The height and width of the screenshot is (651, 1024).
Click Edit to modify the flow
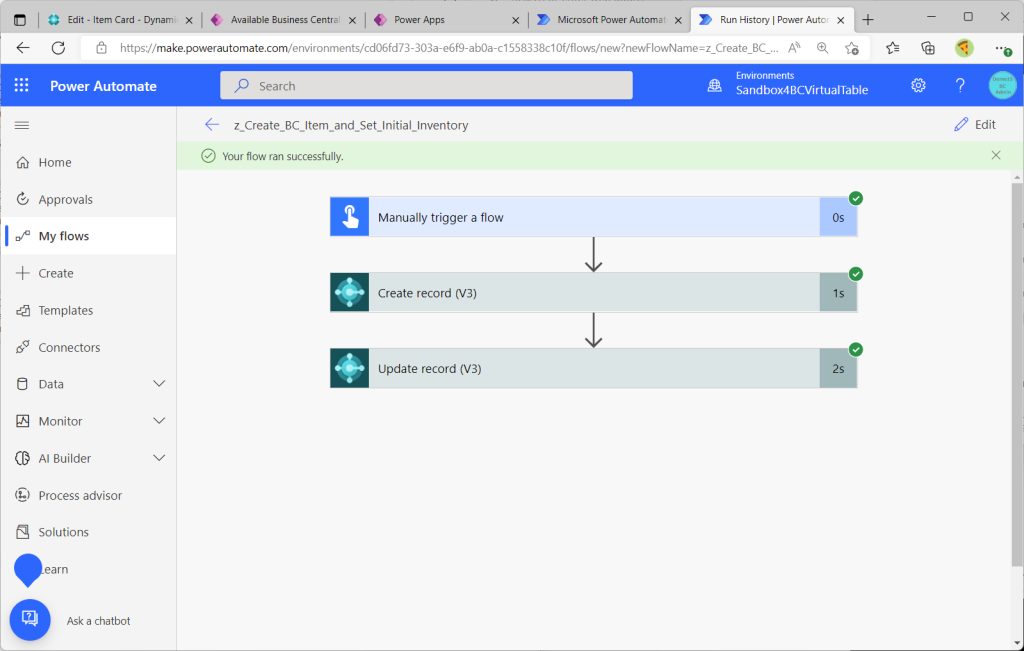click(975, 124)
